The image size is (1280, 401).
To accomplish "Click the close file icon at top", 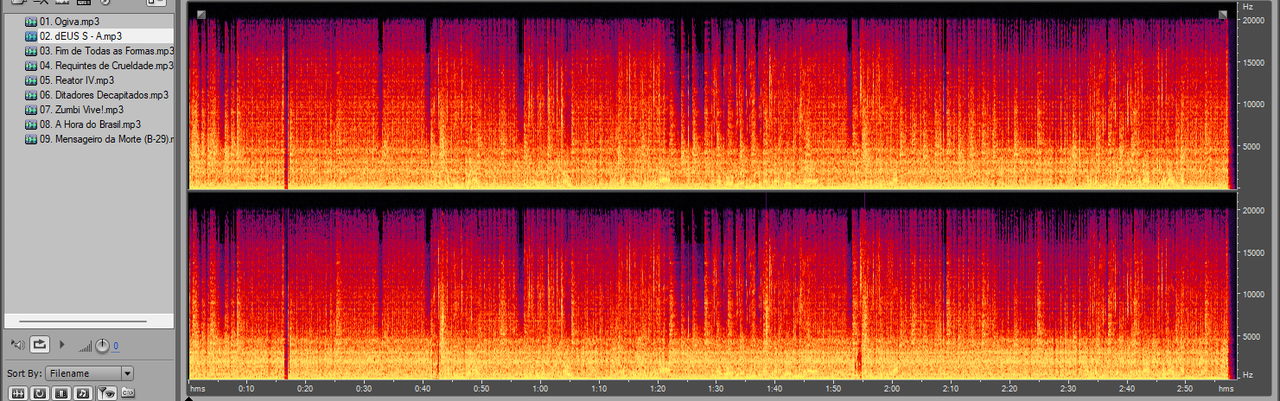I will (40, 3).
